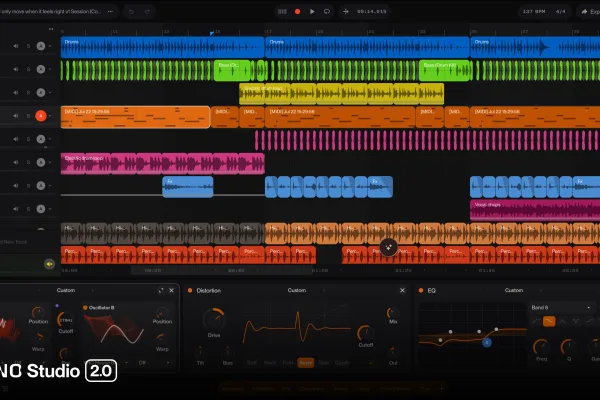Arm the Drums track for recording
Image resolution: width=600 pixels, height=400 pixels.
coord(41,46)
